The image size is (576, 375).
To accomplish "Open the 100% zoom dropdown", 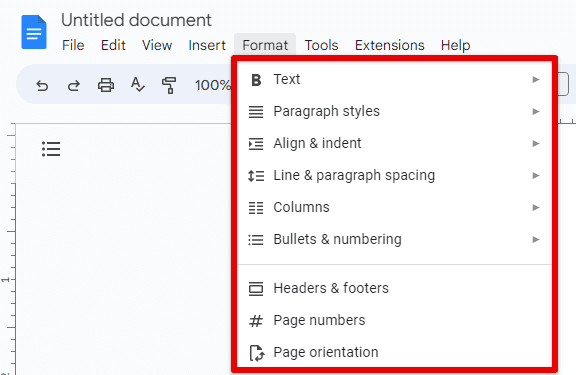I will point(213,85).
